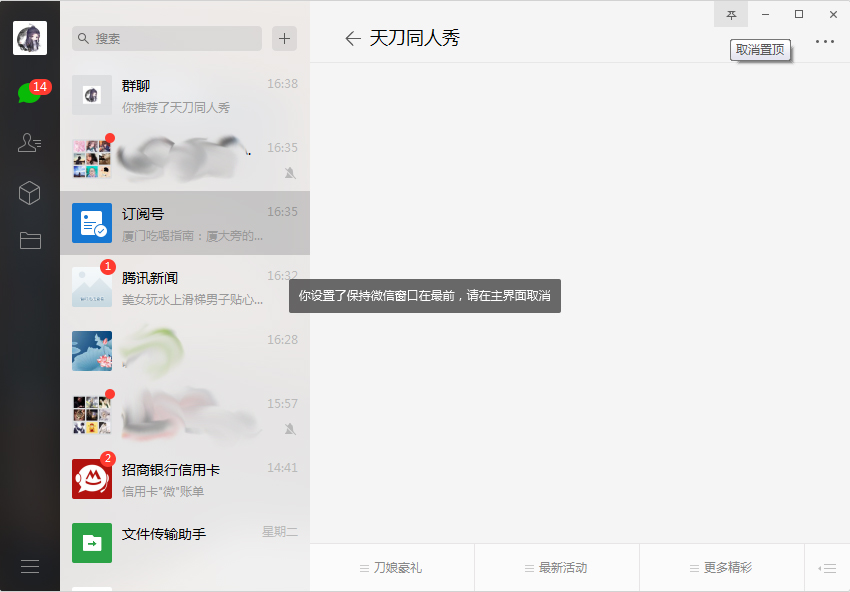Click 取消置顶 to unpin the window
The image size is (850, 592).
pos(759,48)
